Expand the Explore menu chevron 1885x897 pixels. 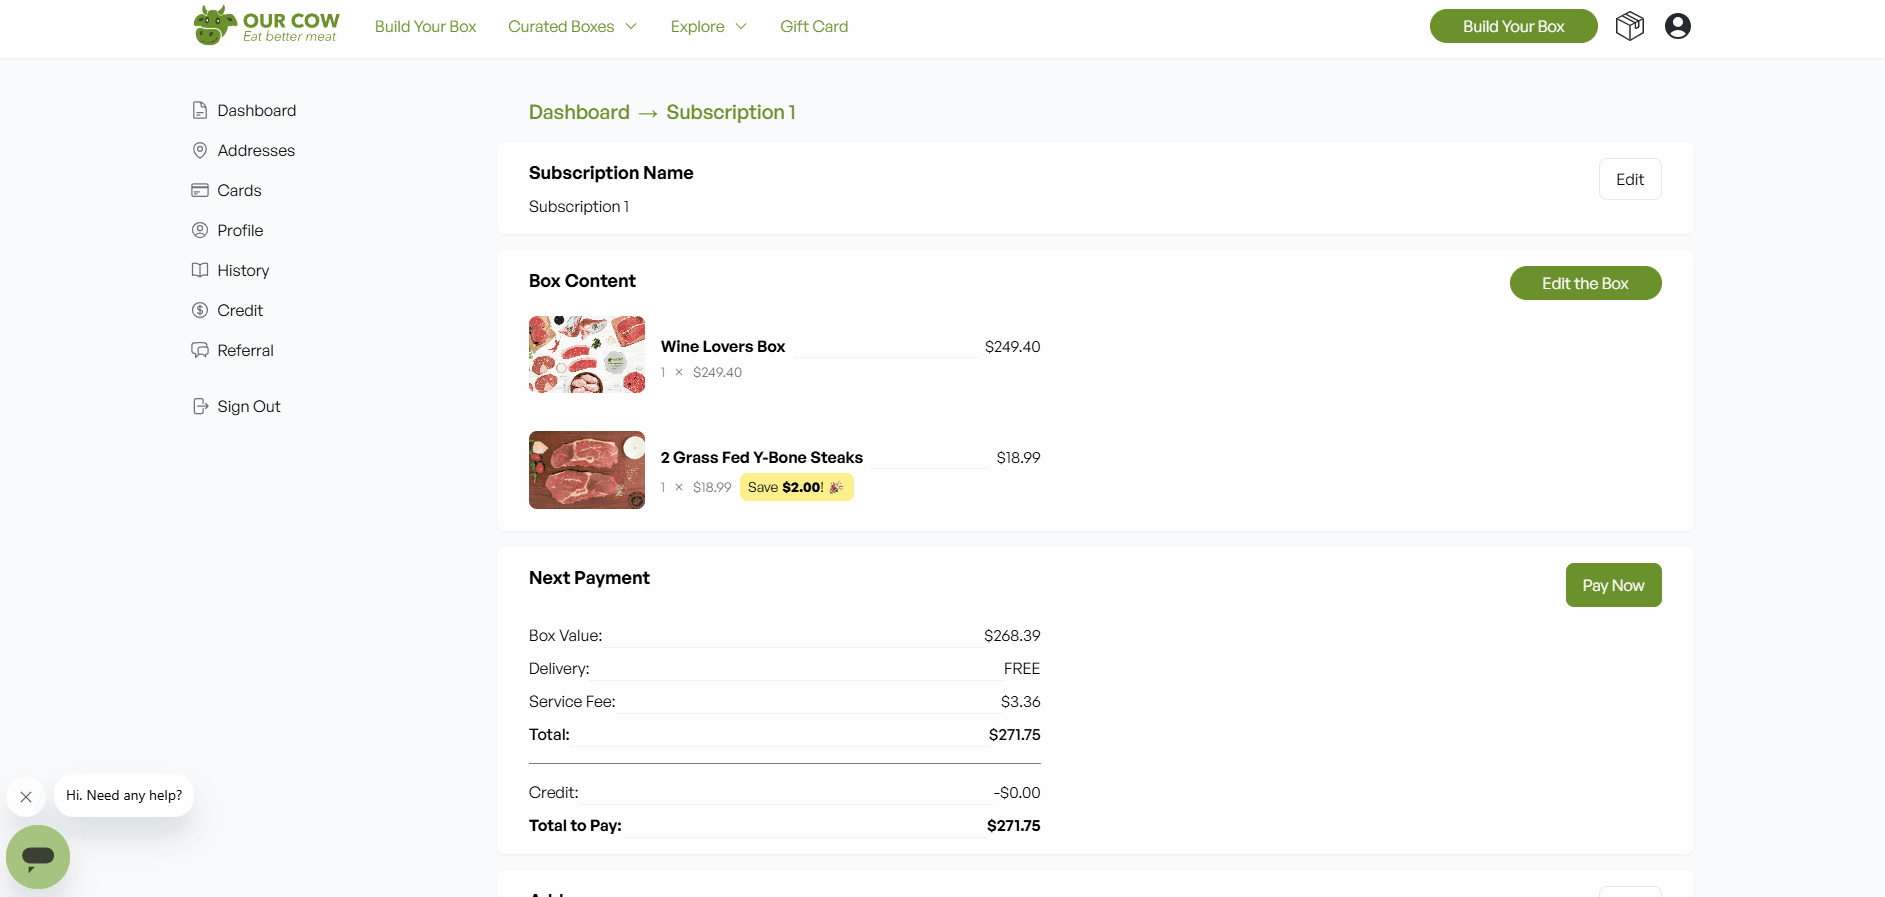741,26
